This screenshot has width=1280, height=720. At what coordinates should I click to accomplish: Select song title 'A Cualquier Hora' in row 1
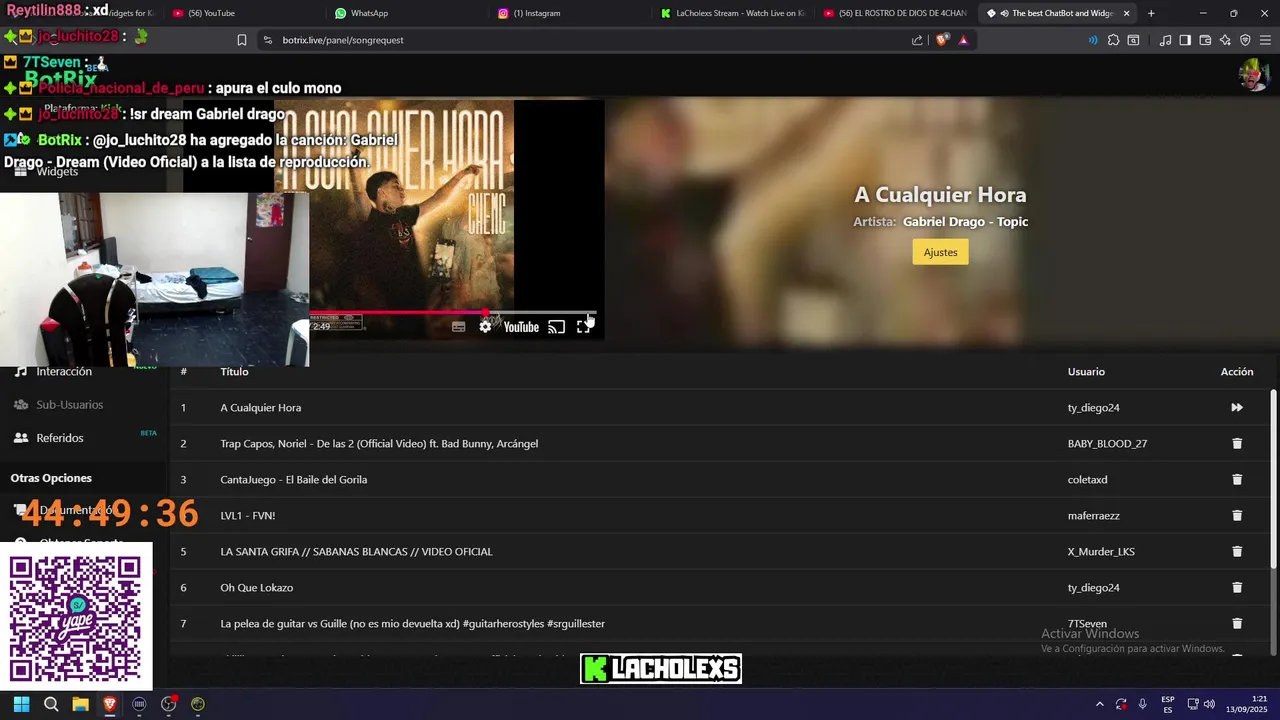pyautogui.click(x=260, y=407)
